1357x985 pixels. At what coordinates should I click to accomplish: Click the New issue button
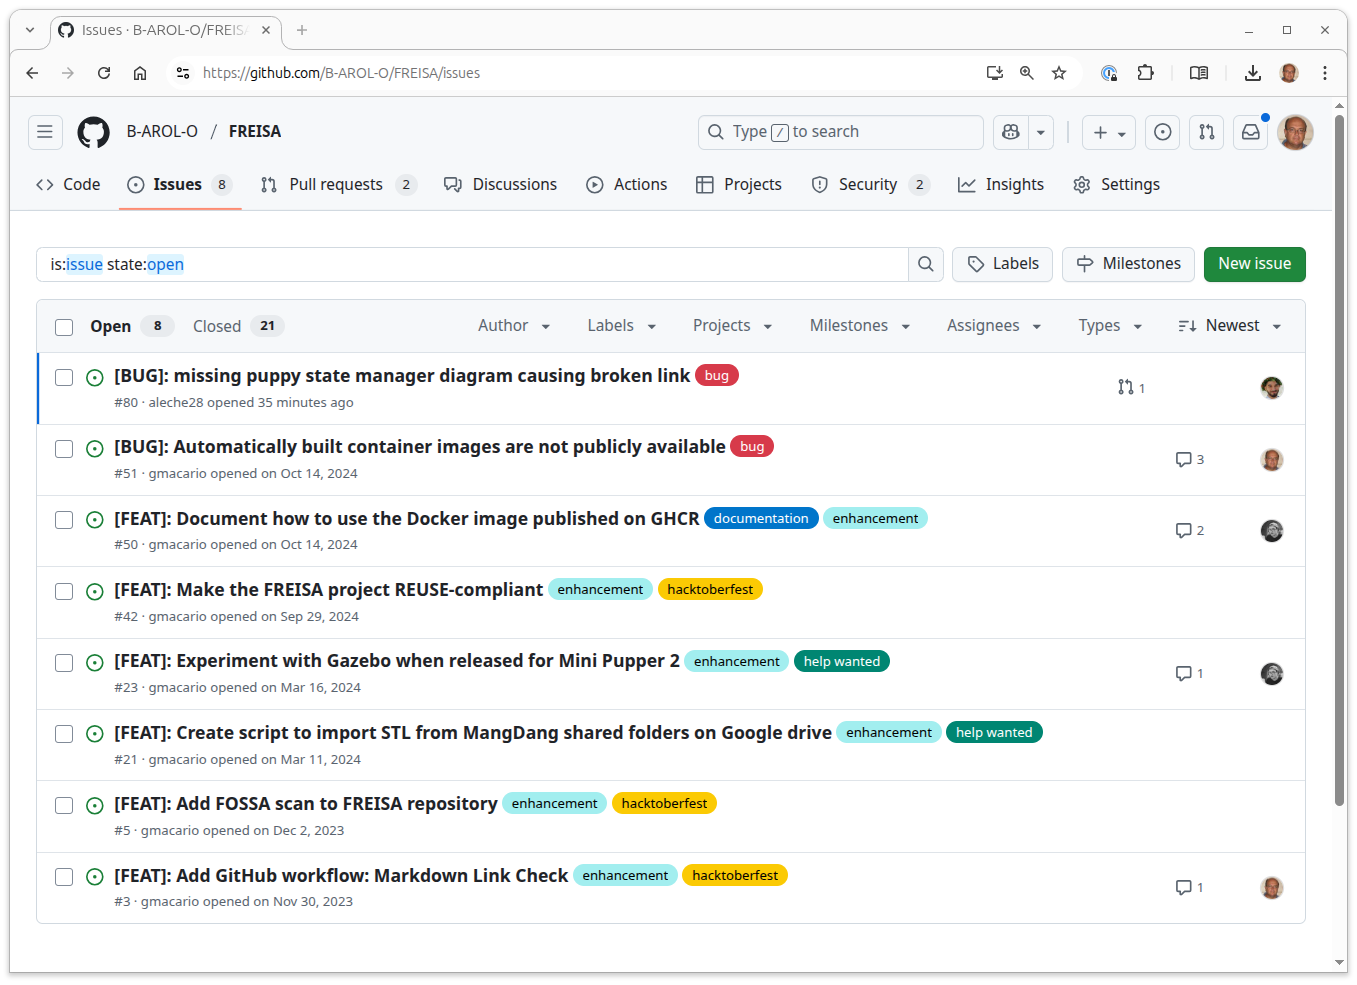tap(1254, 264)
